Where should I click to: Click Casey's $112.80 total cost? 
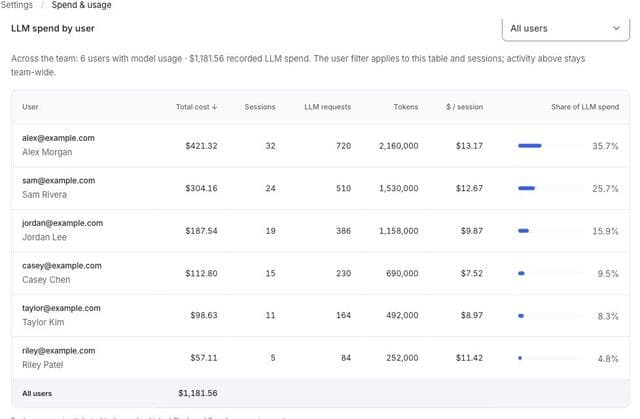[x=201, y=273]
